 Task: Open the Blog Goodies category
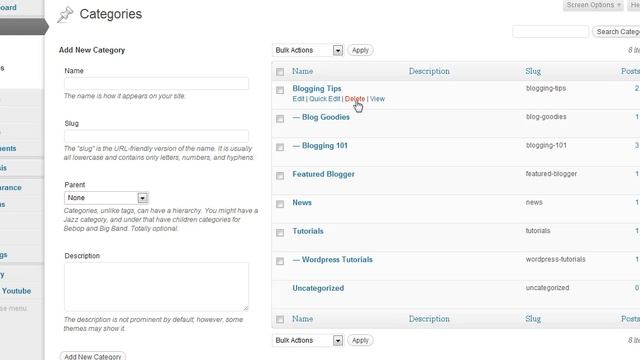[x=326, y=117]
